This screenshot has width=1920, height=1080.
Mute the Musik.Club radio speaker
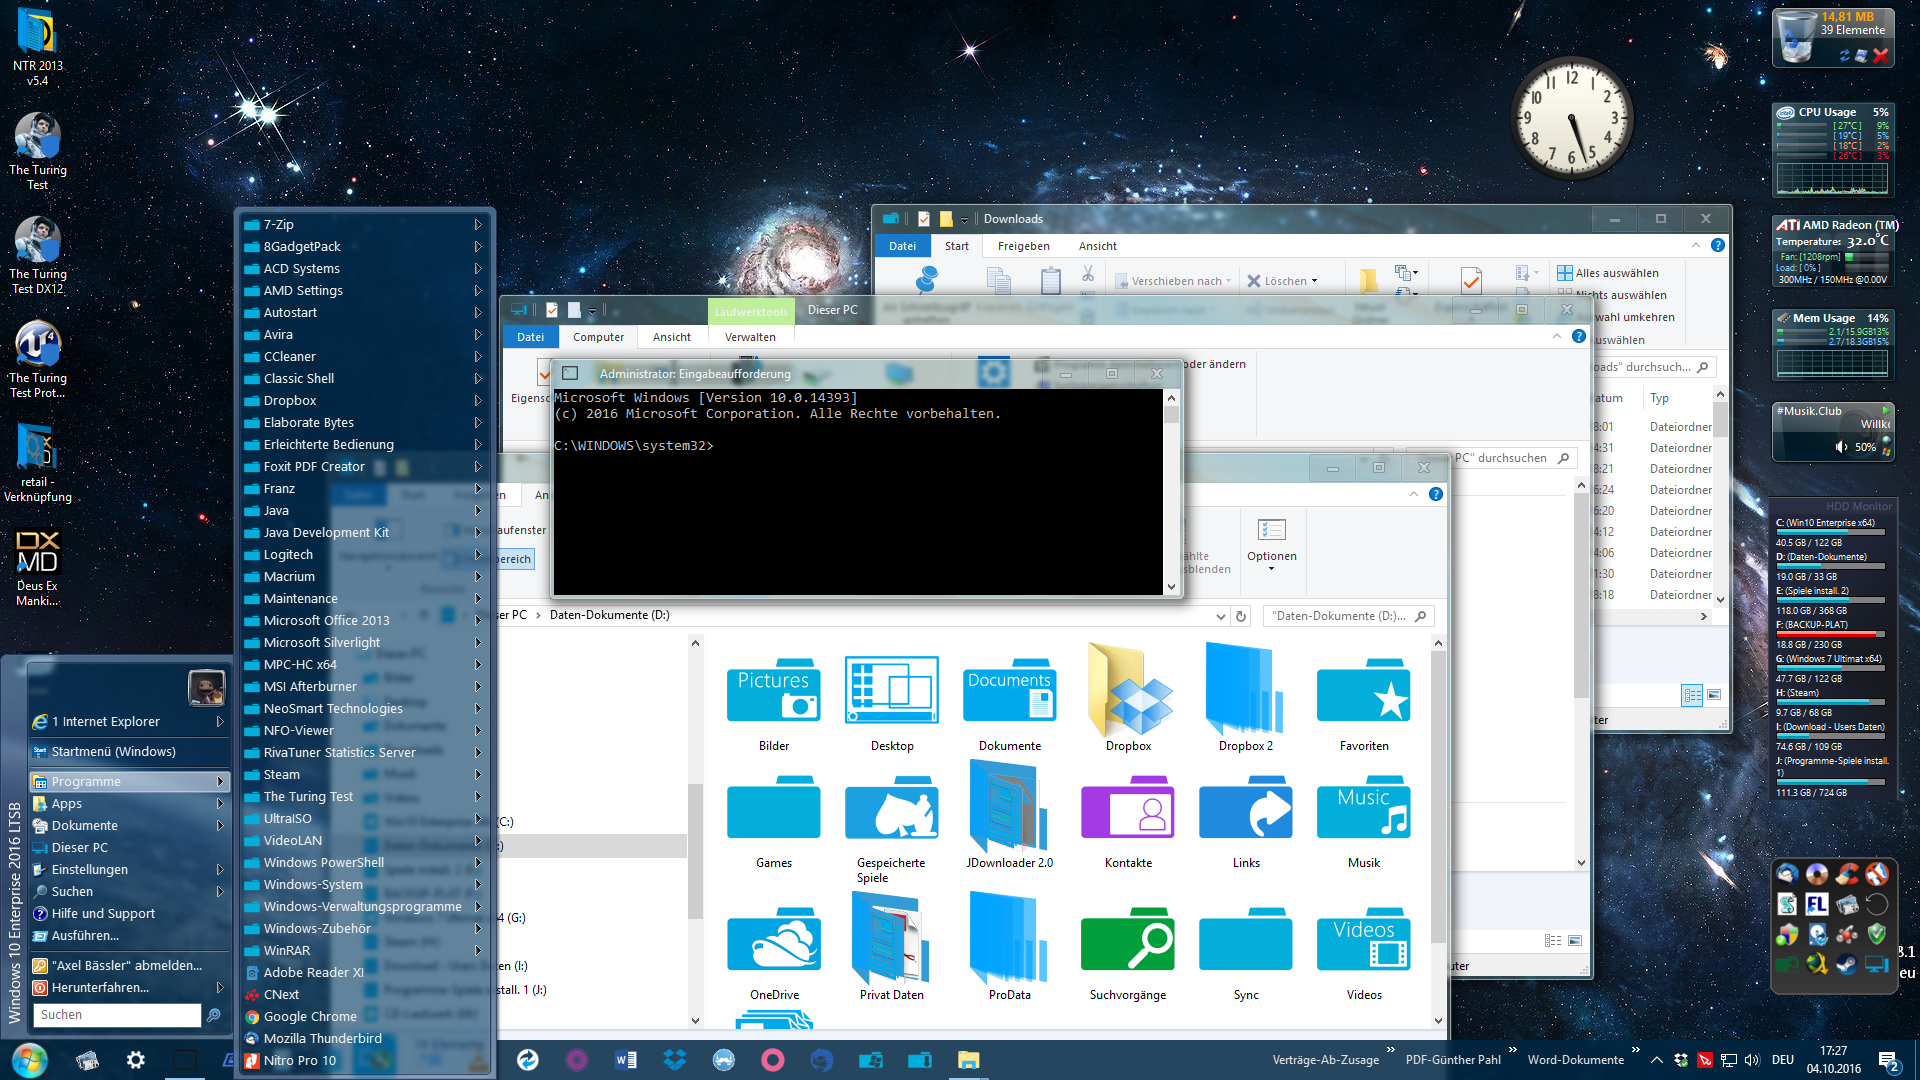click(x=1842, y=447)
